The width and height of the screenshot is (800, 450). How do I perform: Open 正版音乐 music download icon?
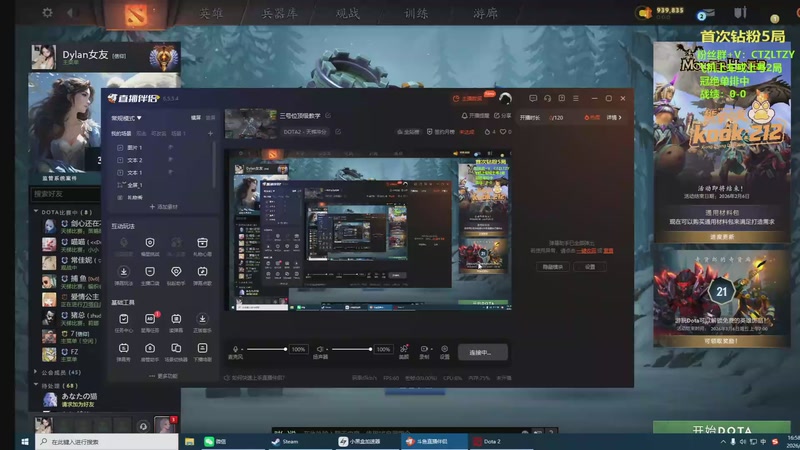coord(203,319)
